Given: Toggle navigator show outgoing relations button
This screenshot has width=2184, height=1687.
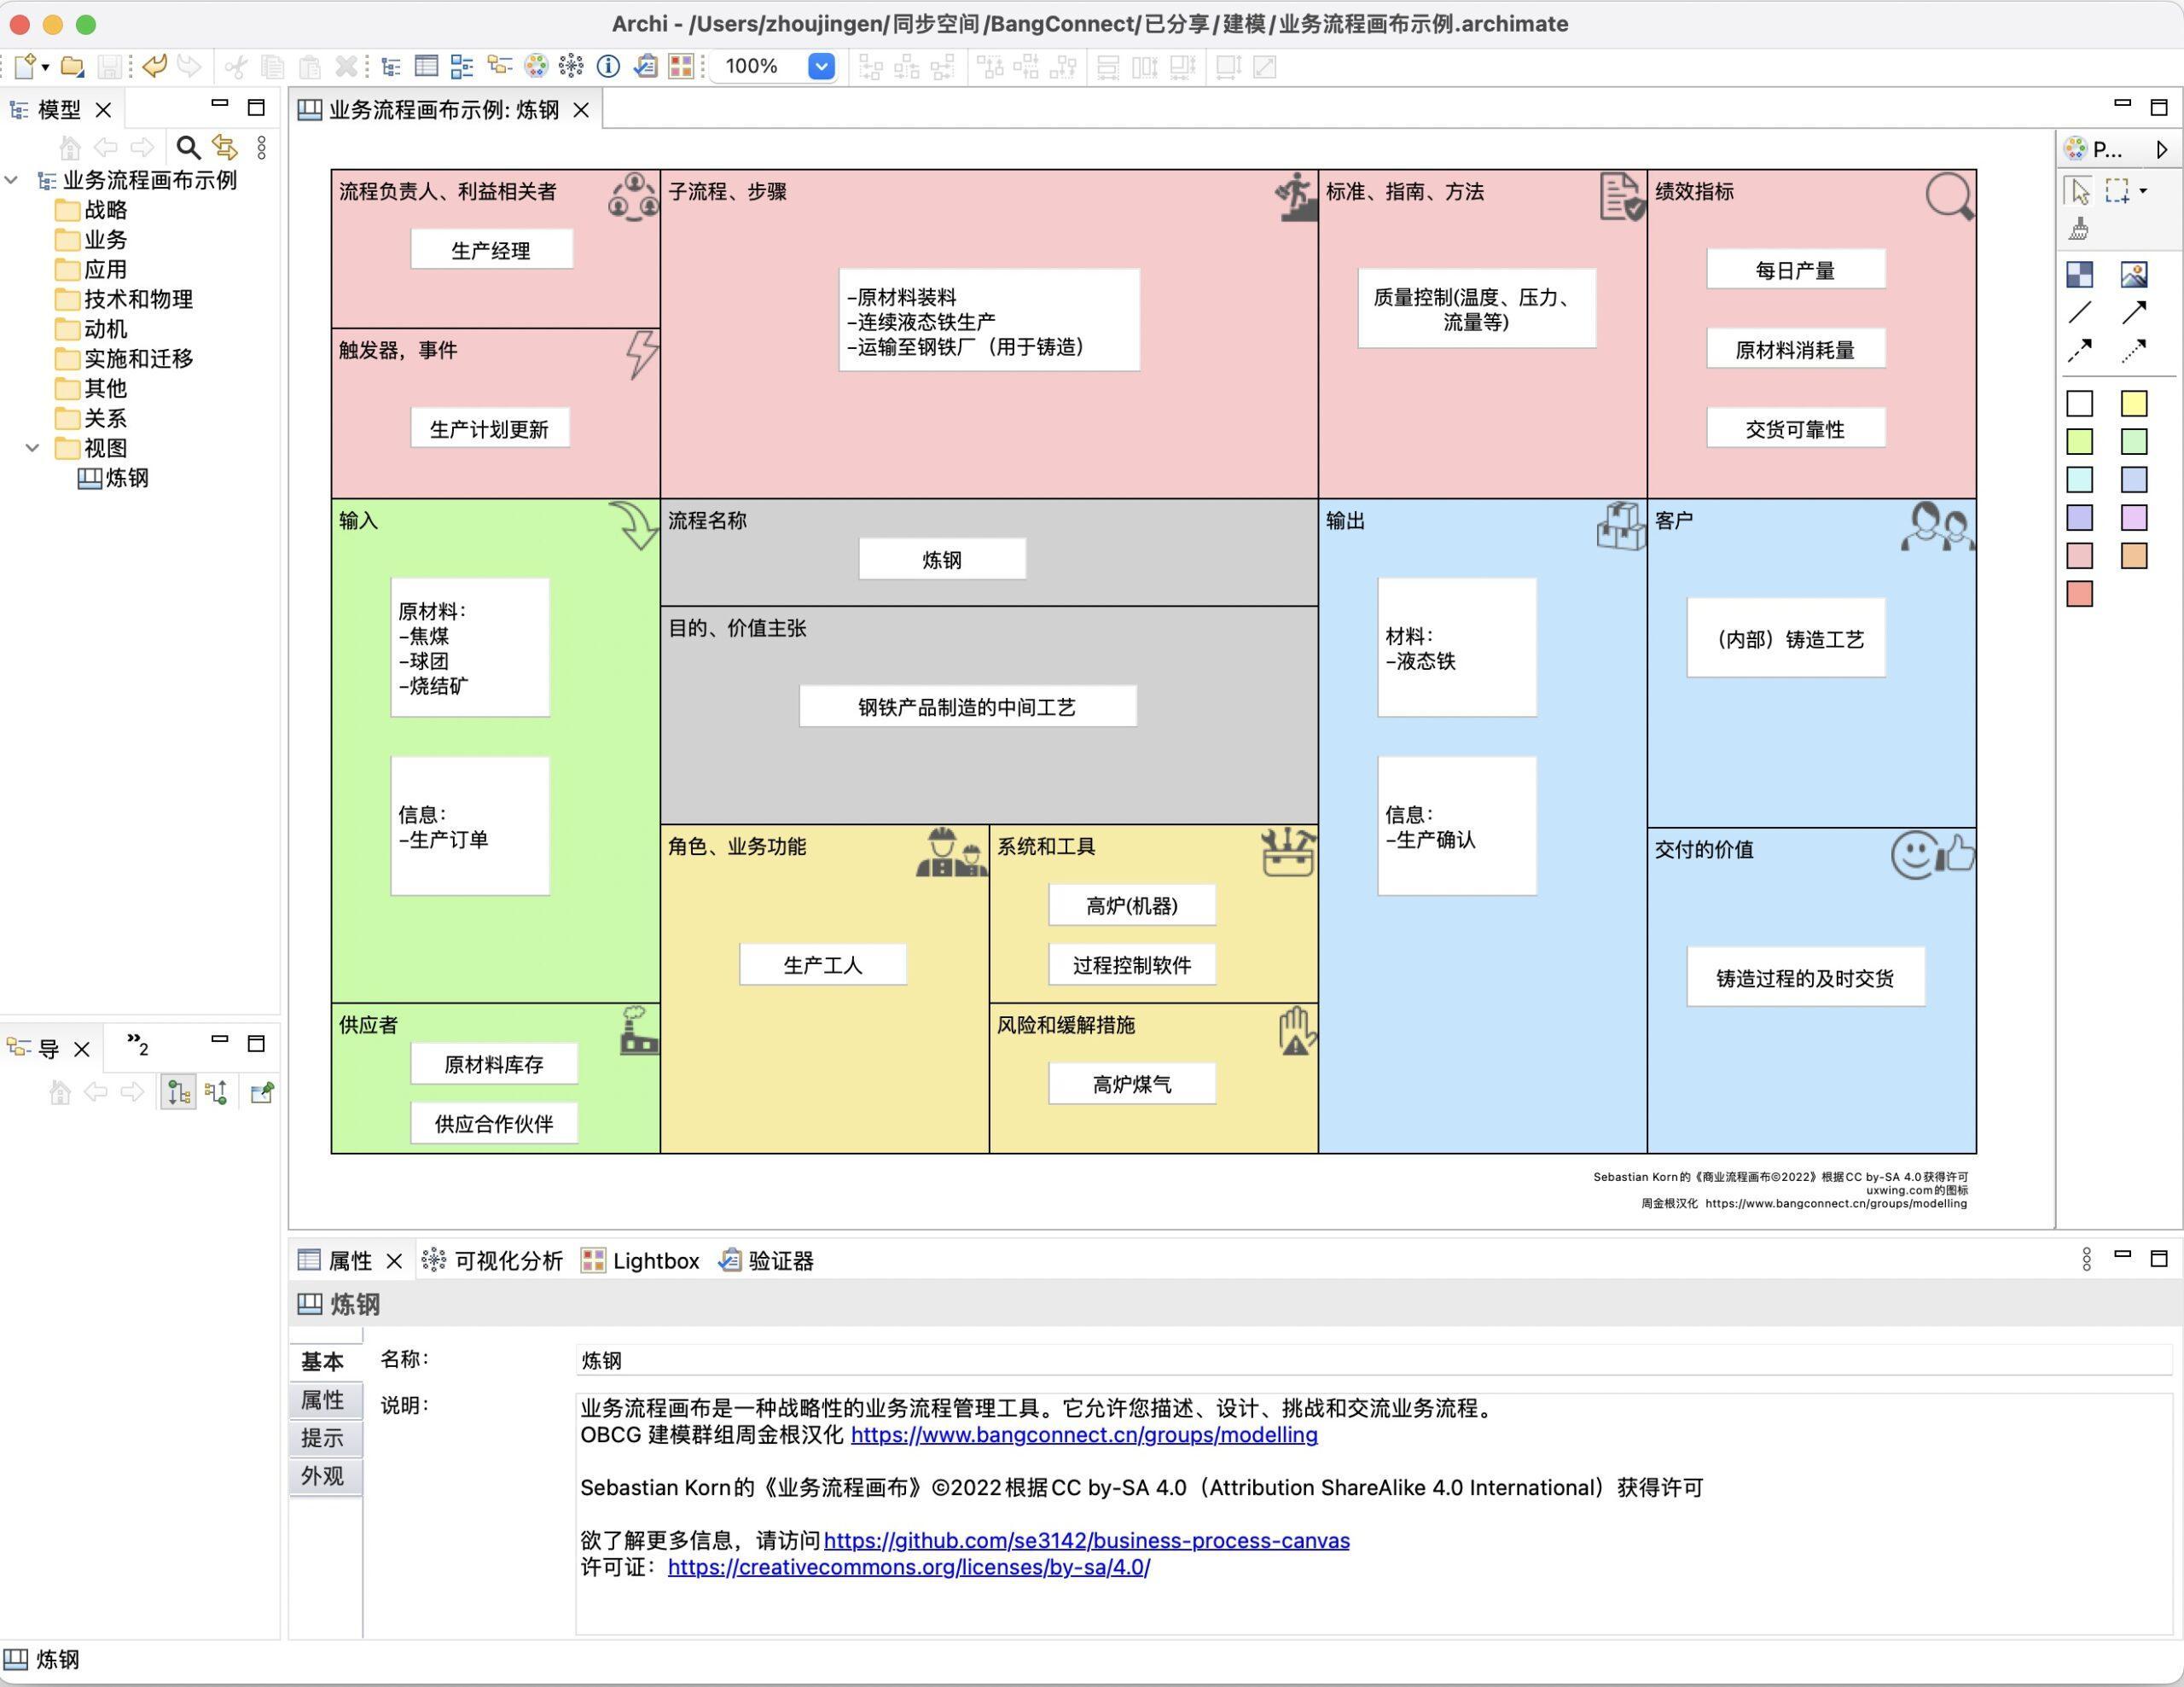Looking at the screenshot, I should [216, 1092].
